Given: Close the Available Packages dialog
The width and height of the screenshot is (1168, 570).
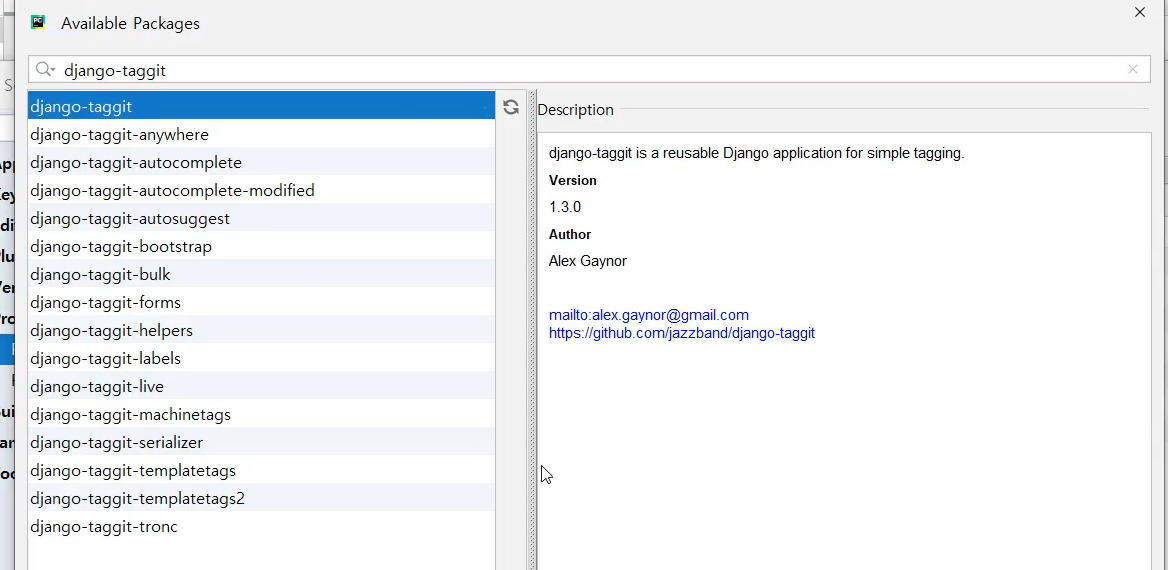Looking at the screenshot, I should point(1140,12).
